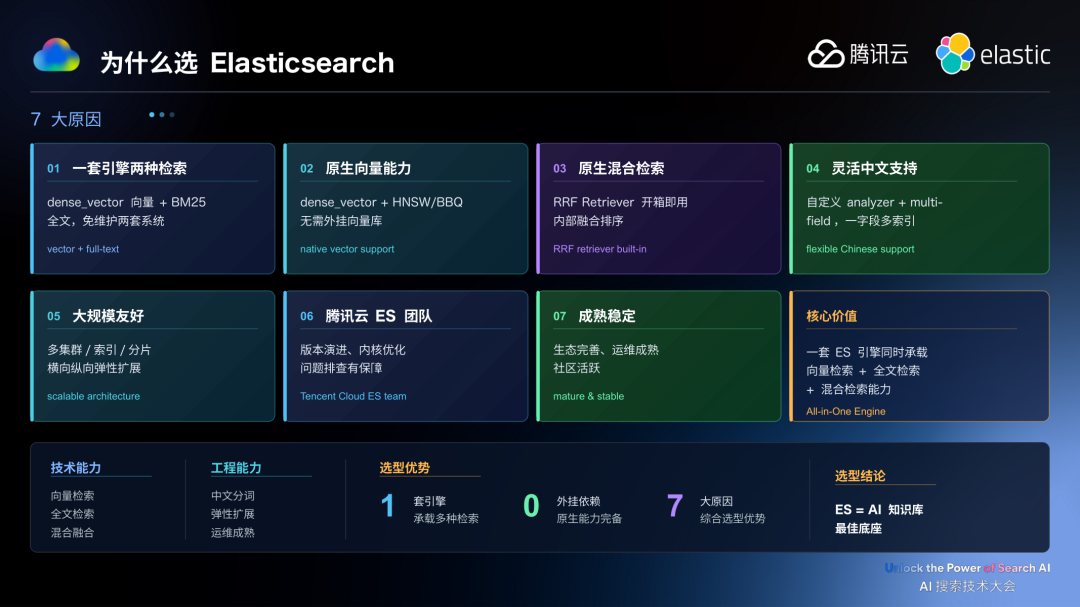Click the mature & stable caption
Viewport: 1080px width, 607px height.
click(x=588, y=396)
